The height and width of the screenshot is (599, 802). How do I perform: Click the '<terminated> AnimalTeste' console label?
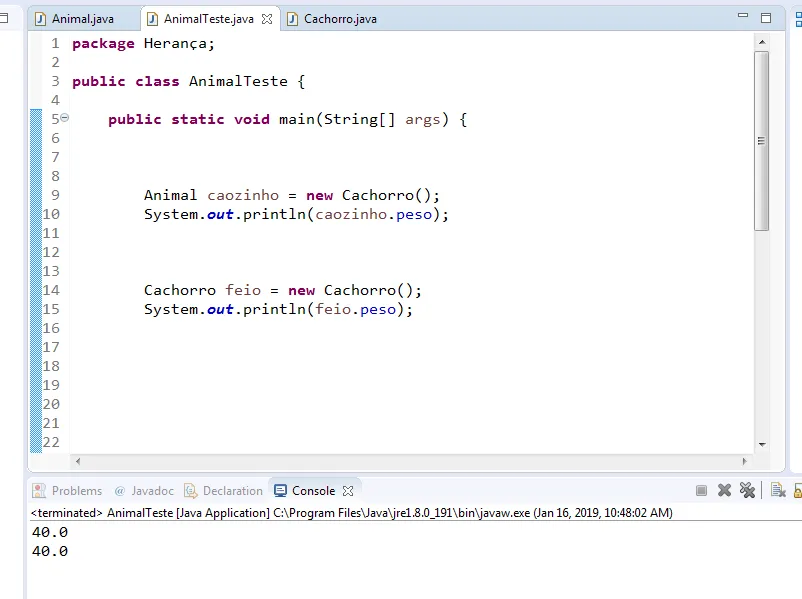pyautogui.click(x=102, y=513)
